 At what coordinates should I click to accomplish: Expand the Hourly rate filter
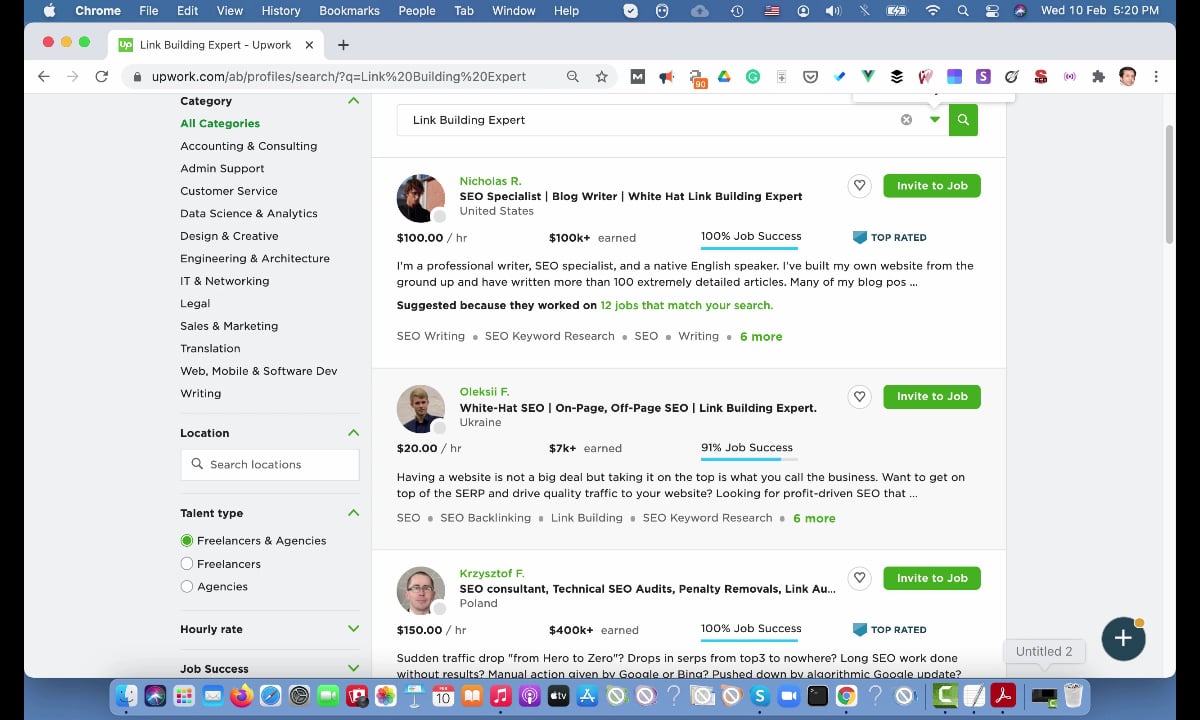click(x=353, y=629)
